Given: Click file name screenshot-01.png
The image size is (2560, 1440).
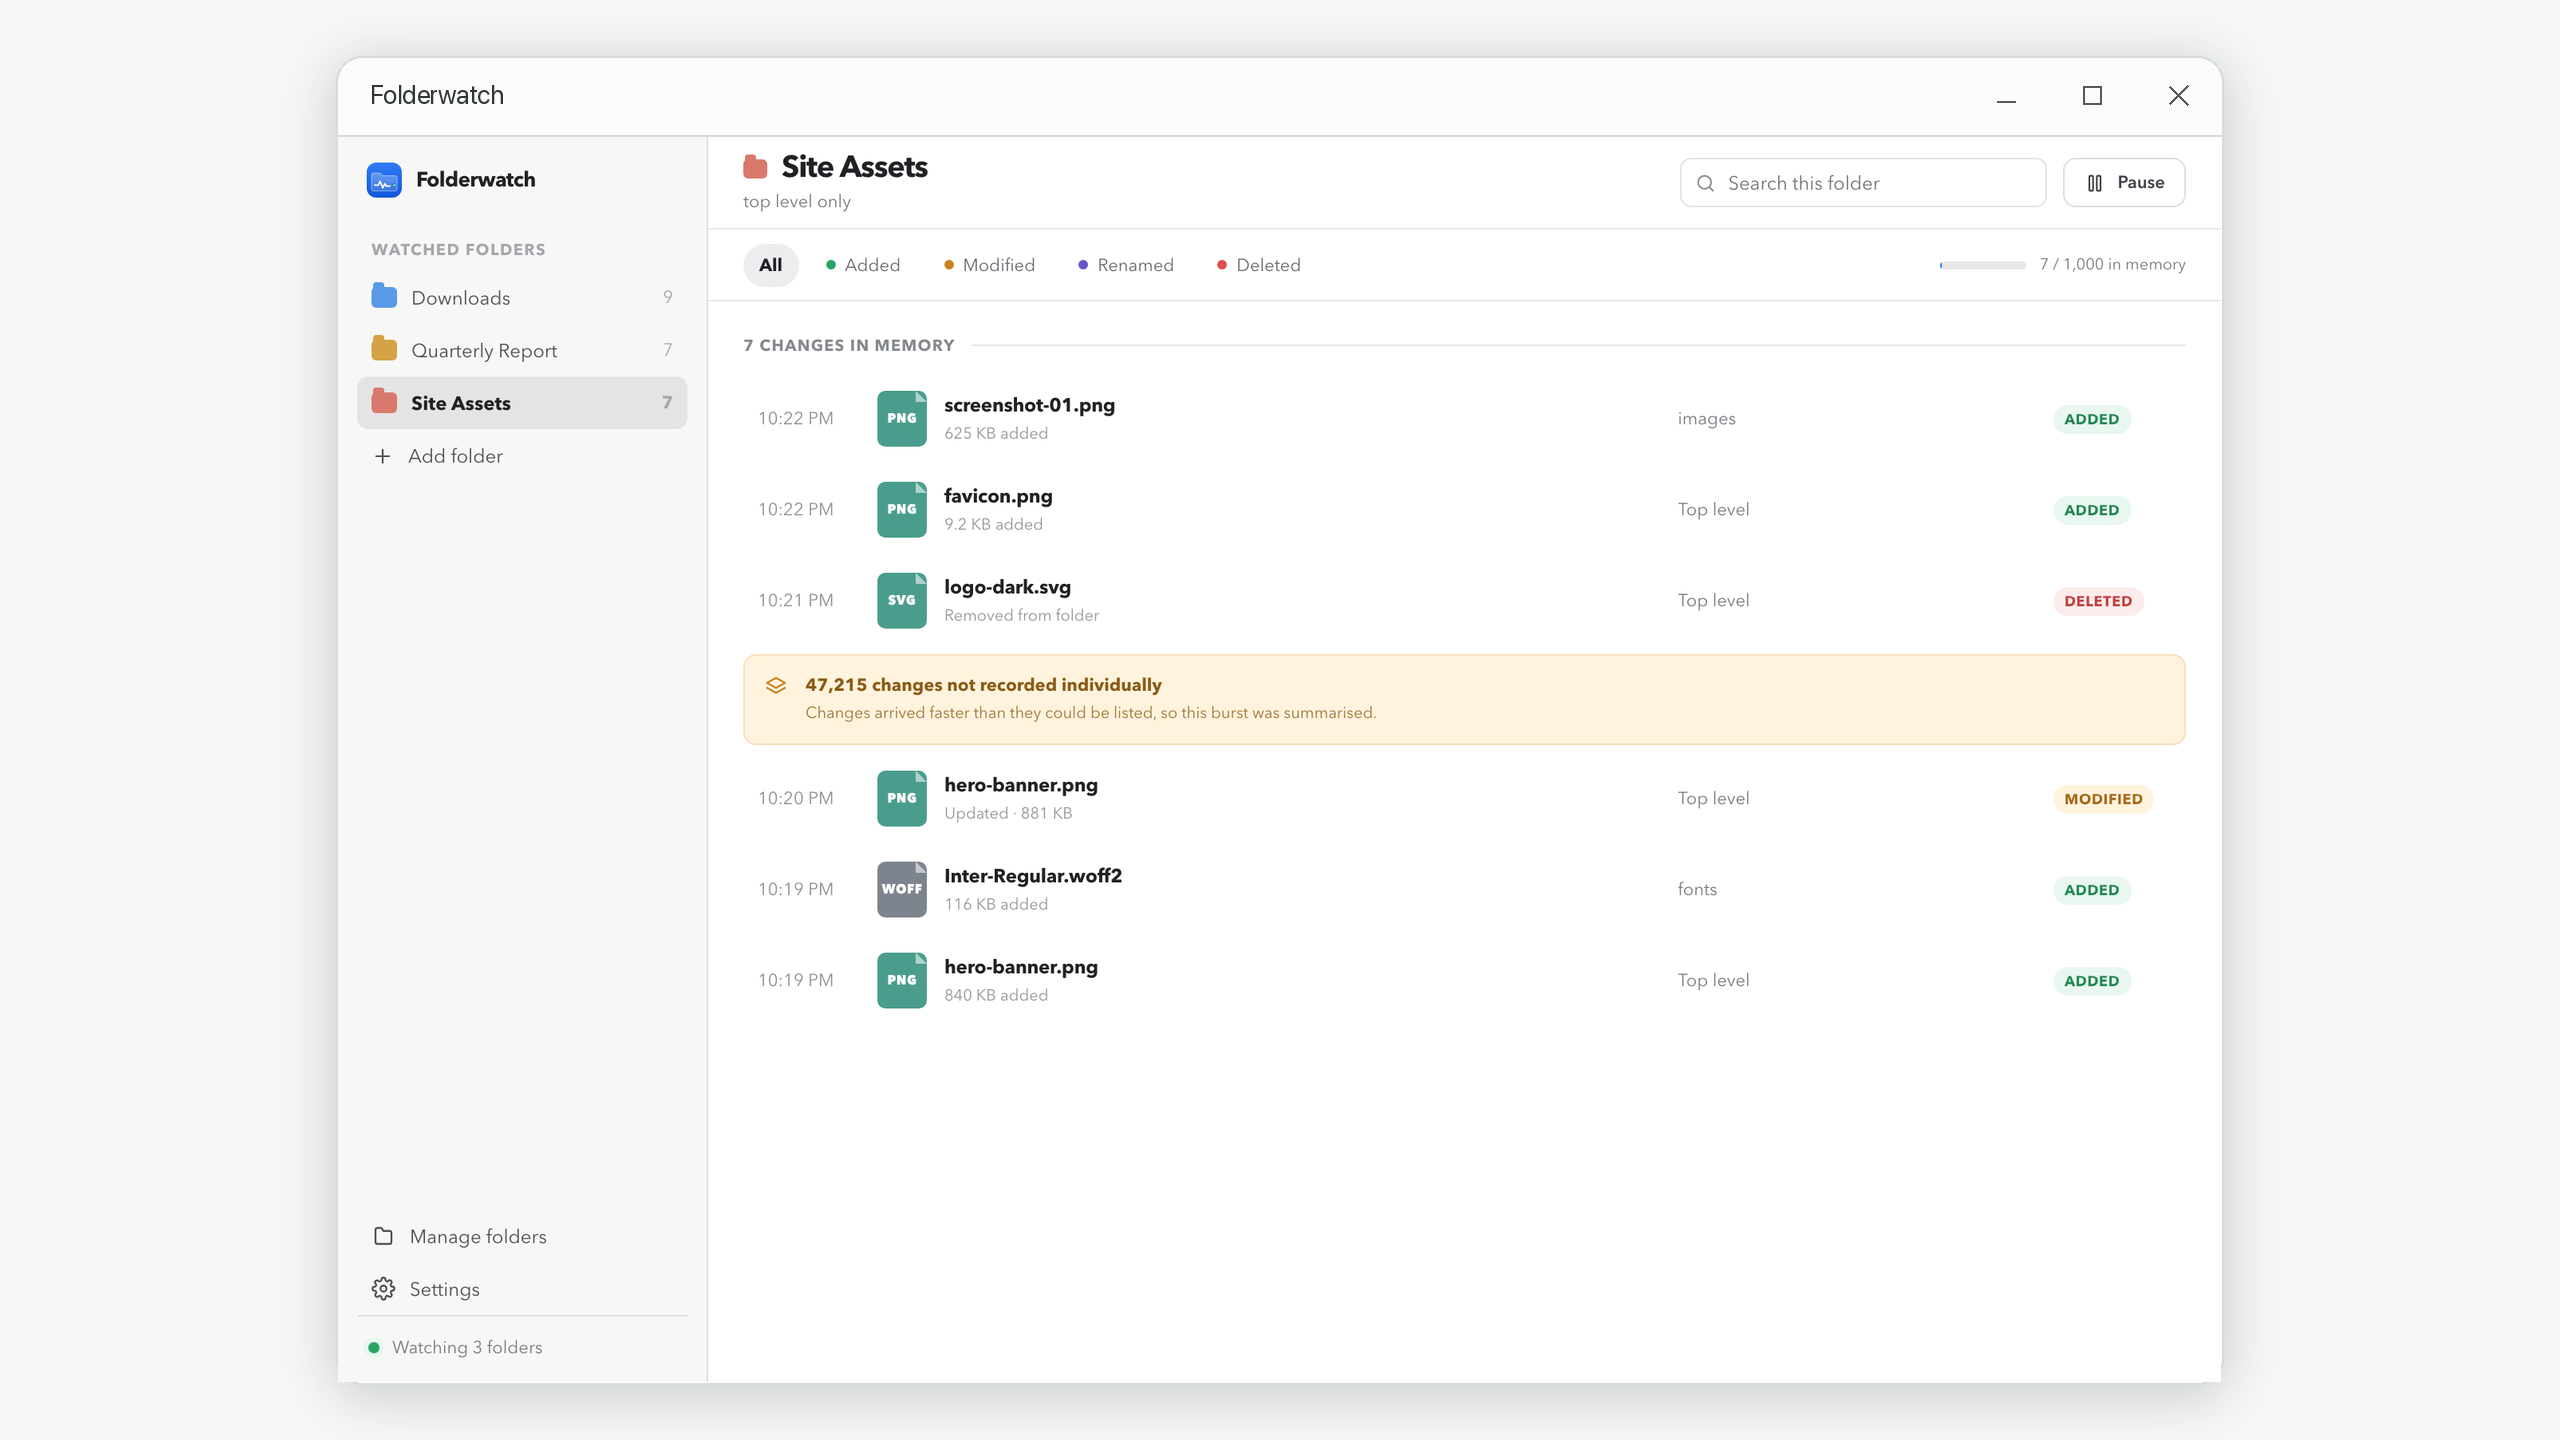Looking at the screenshot, I should (1029, 405).
